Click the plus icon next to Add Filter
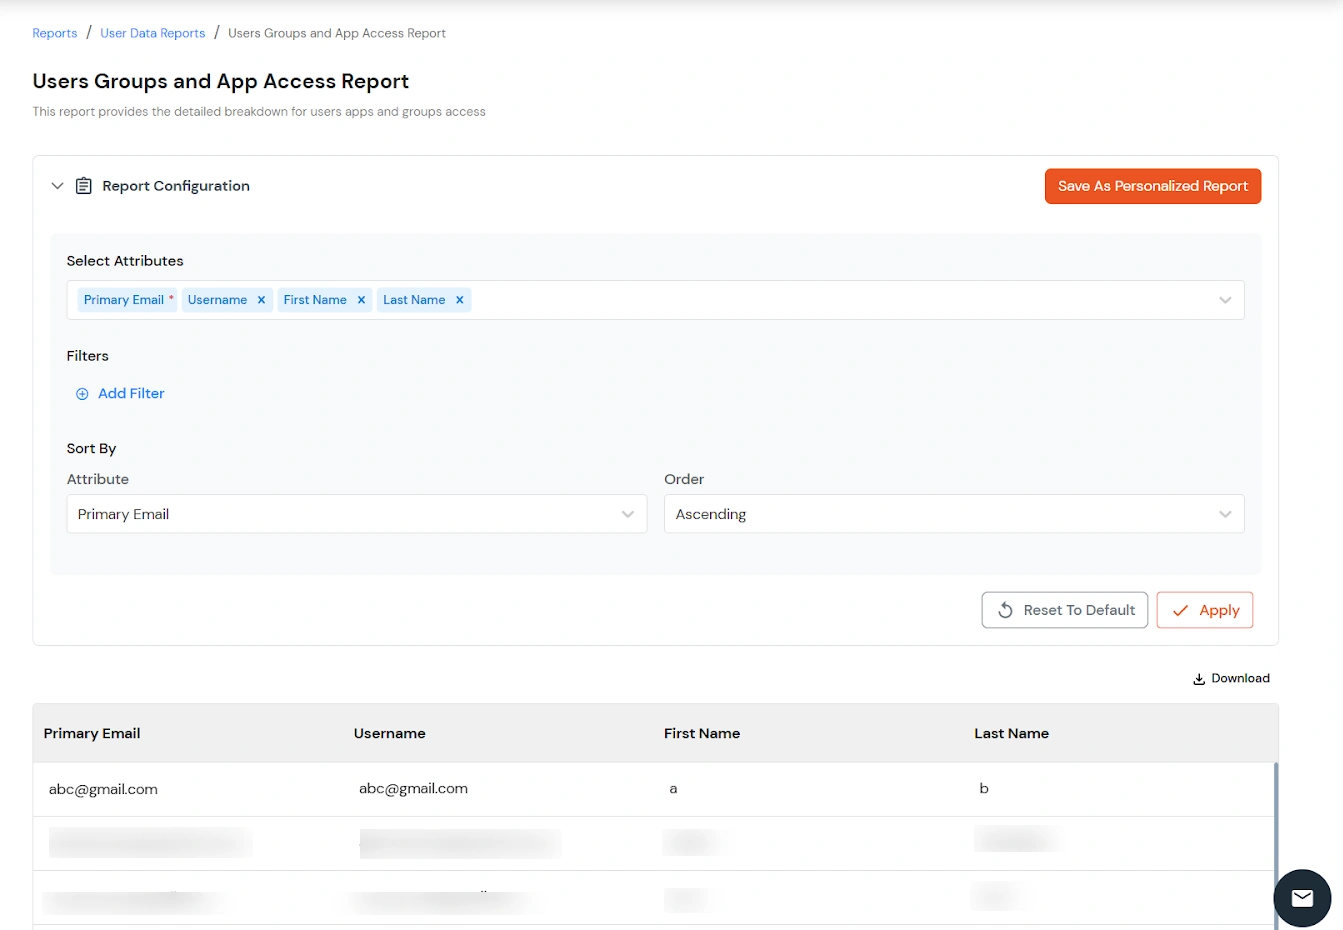 (82, 393)
